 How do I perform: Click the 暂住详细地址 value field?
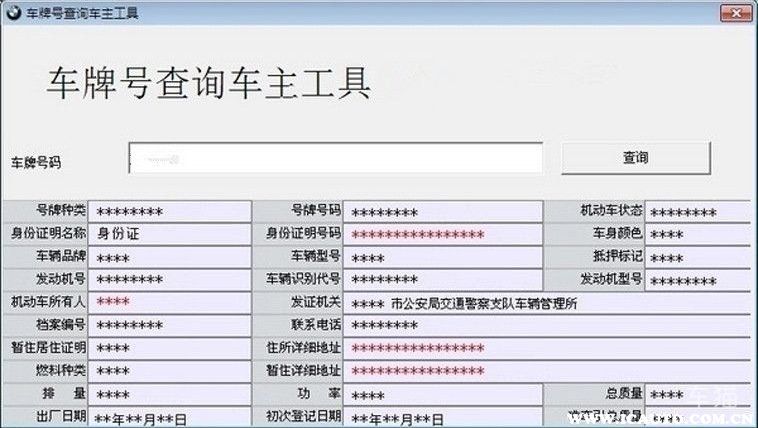[x=545, y=371]
